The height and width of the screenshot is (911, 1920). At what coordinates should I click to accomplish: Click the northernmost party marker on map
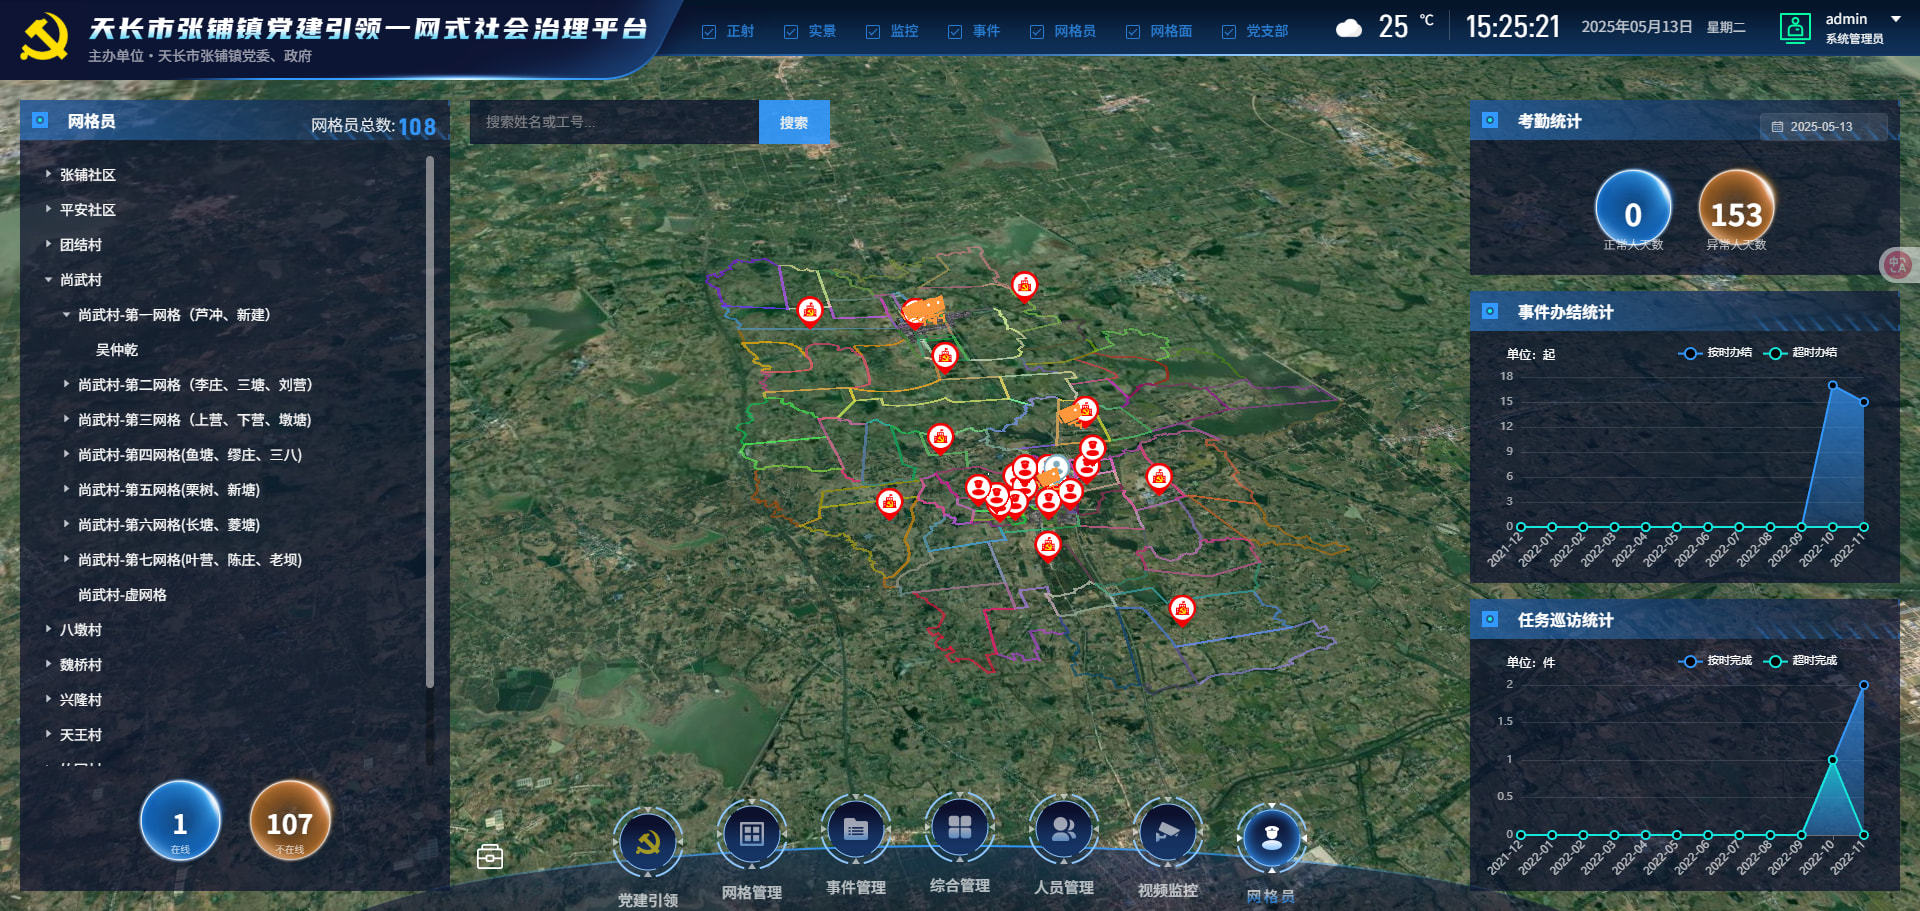click(x=1024, y=287)
